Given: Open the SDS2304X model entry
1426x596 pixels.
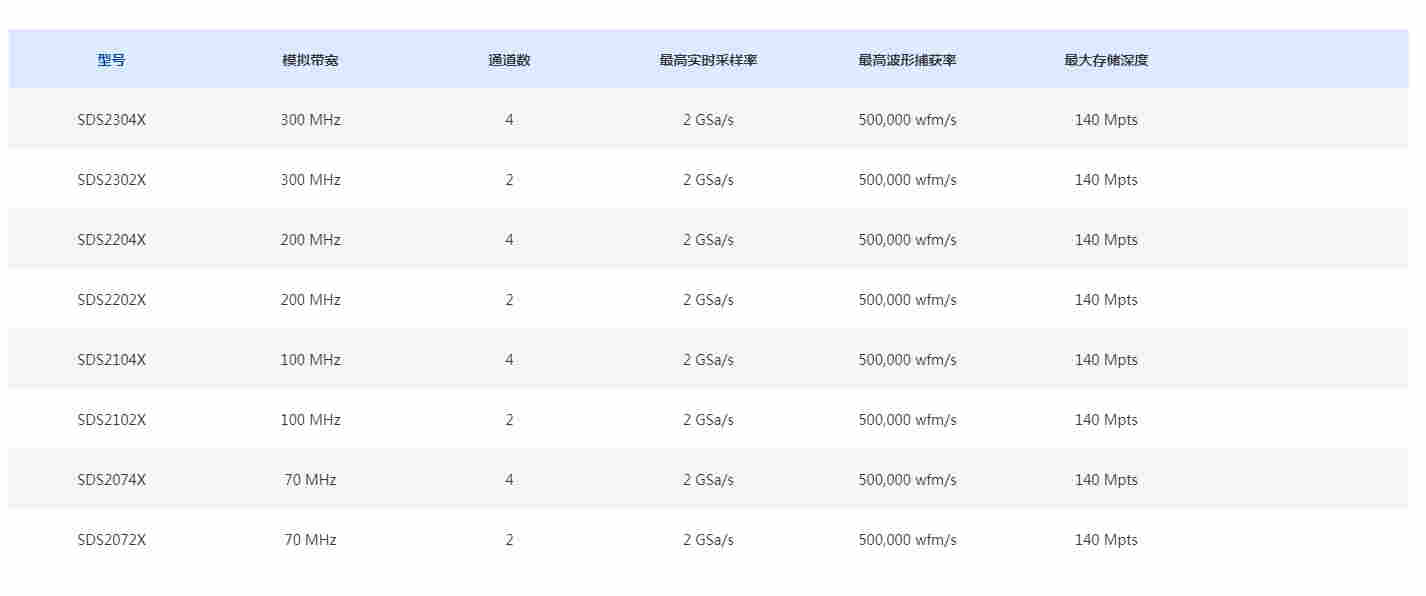Looking at the screenshot, I should [111, 120].
